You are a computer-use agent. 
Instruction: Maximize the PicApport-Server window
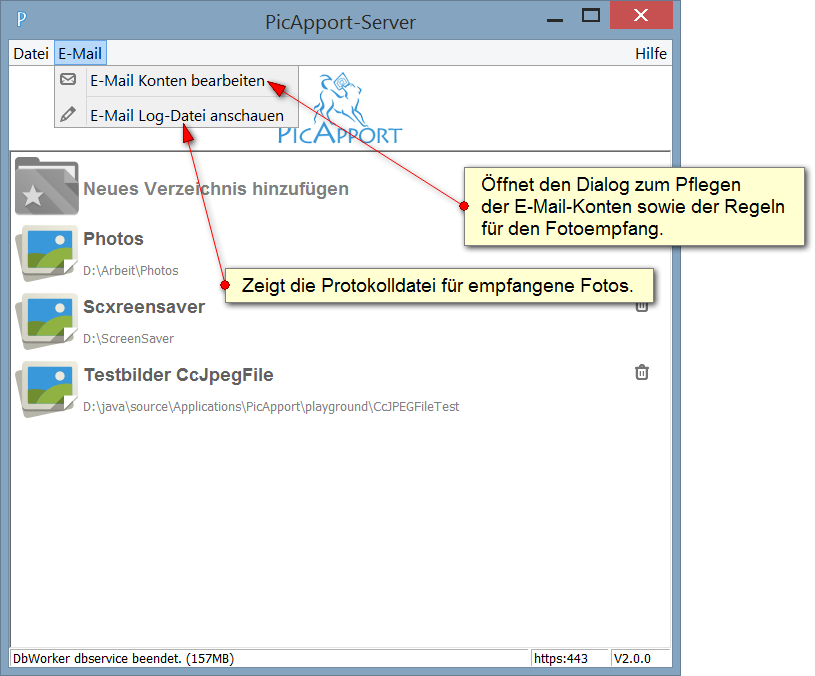coord(591,17)
